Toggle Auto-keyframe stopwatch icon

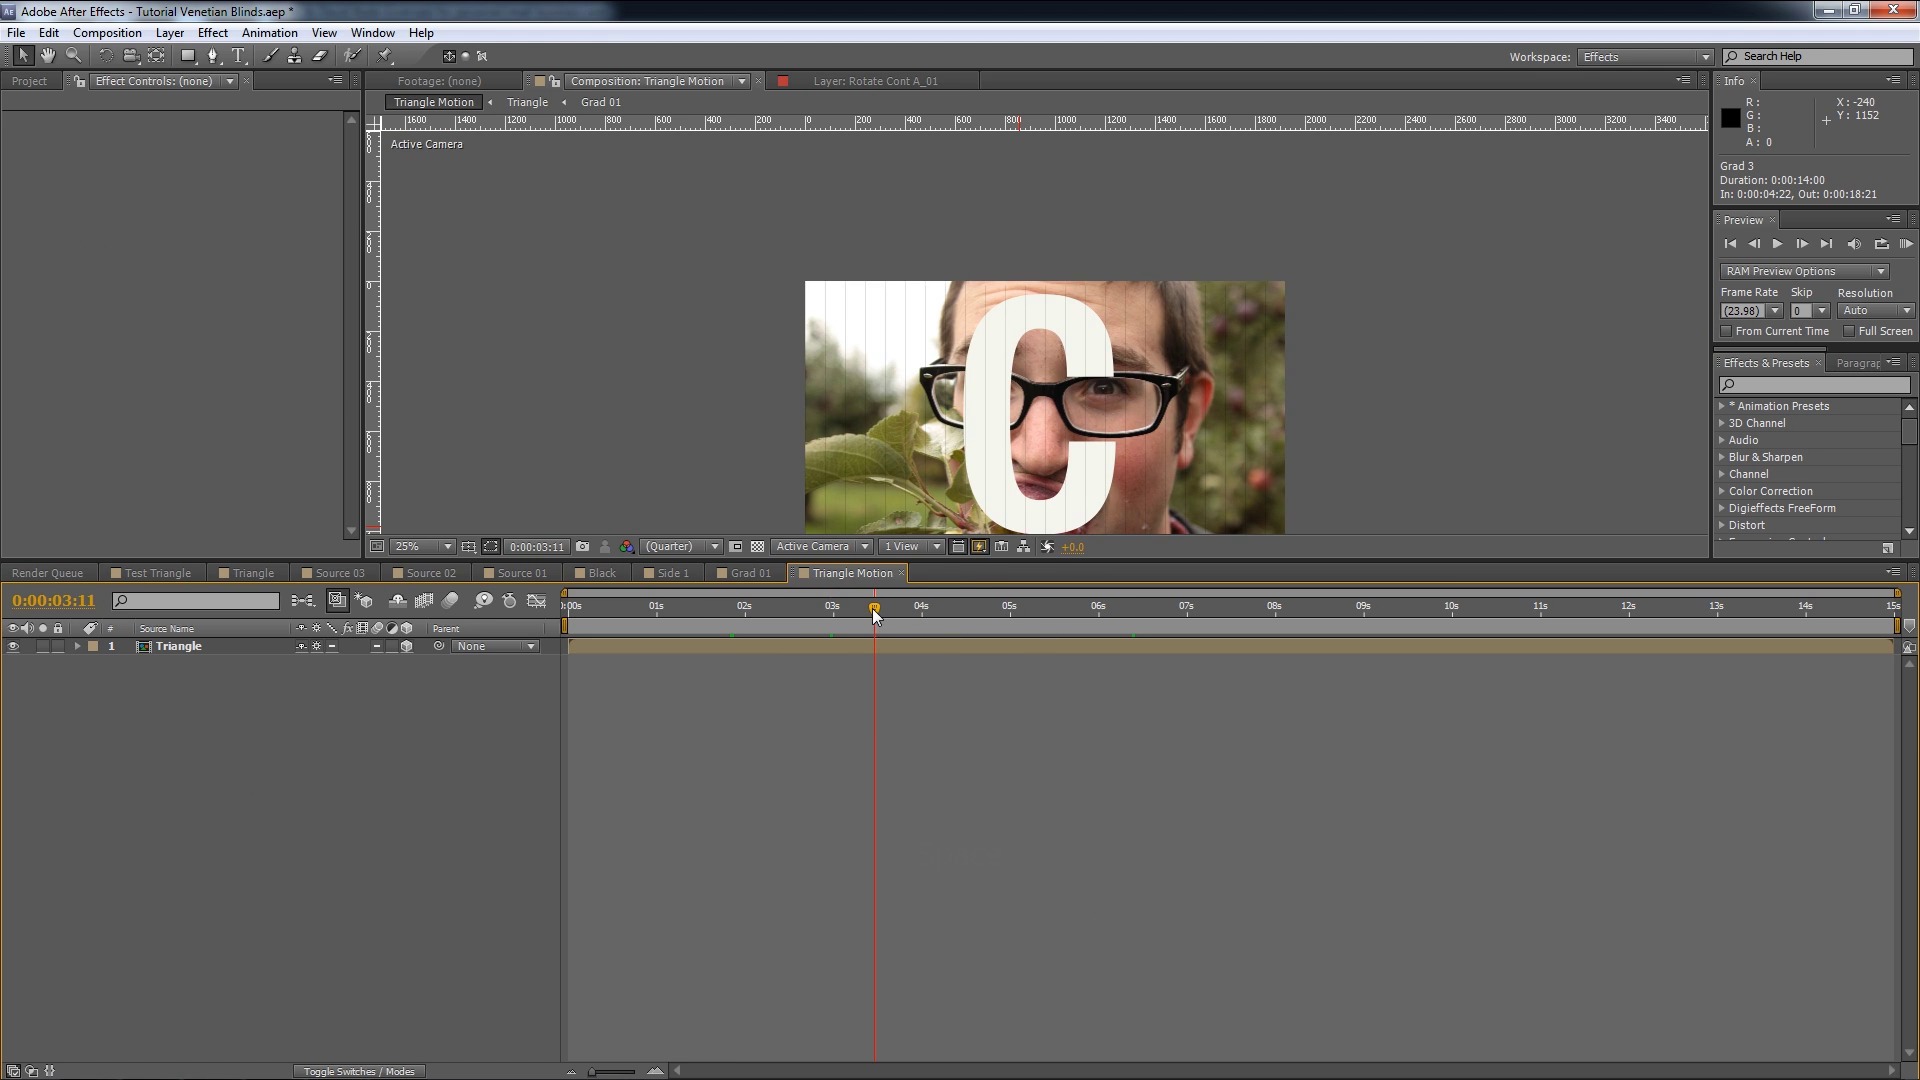[x=509, y=601]
